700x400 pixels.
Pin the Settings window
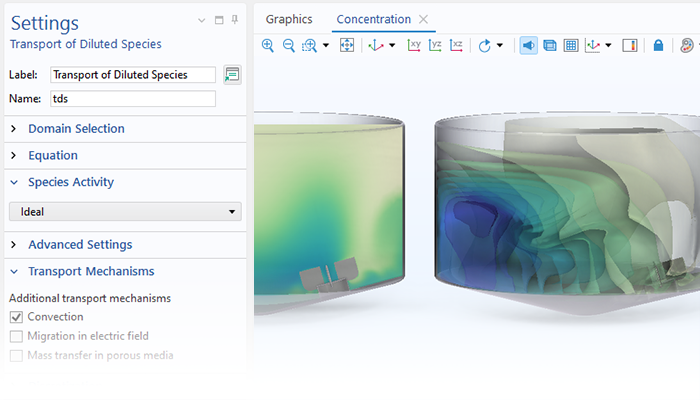(x=235, y=20)
